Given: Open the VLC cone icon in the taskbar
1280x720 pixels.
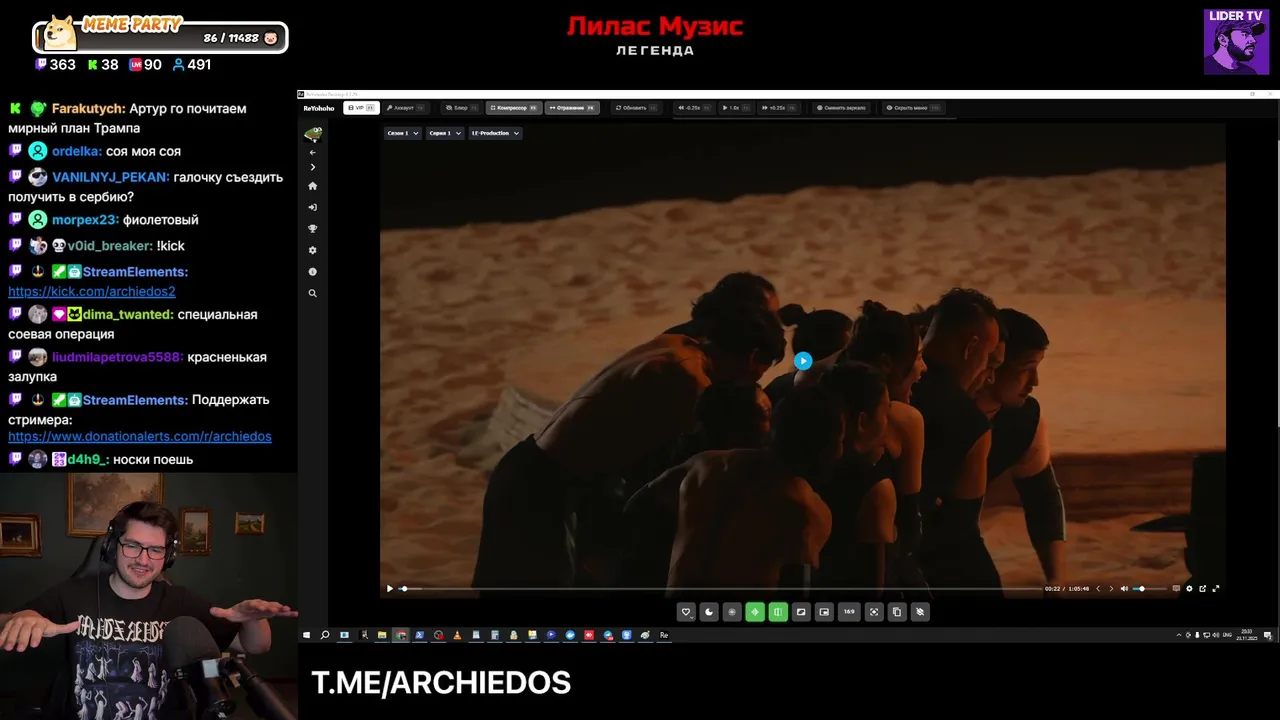Looking at the screenshot, I should (457, 635).
